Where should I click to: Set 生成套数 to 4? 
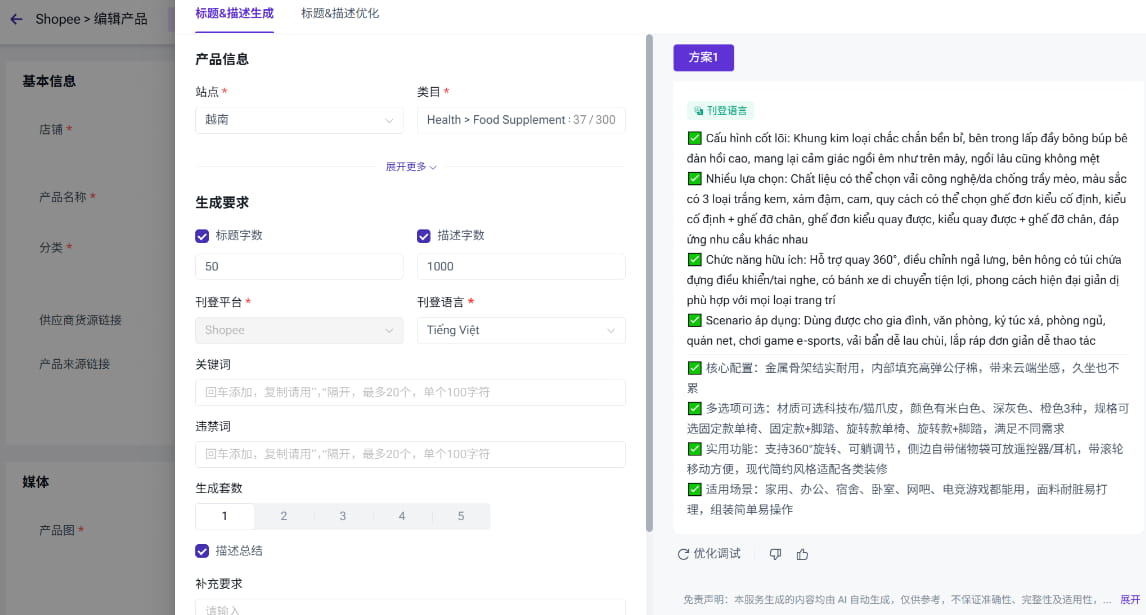[402, 516]
